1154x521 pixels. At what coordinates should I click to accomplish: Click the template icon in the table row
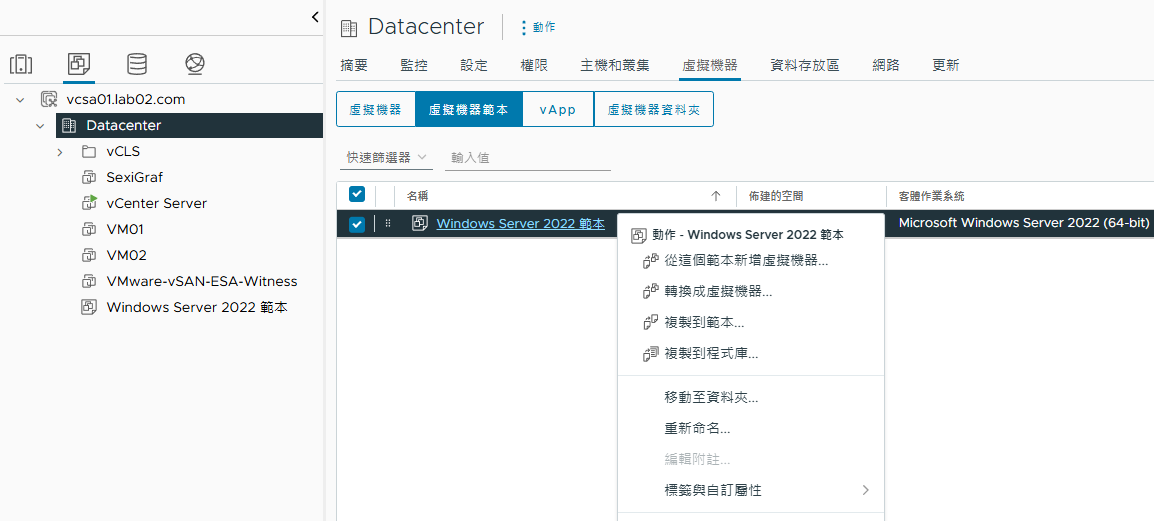click(420, 224)
